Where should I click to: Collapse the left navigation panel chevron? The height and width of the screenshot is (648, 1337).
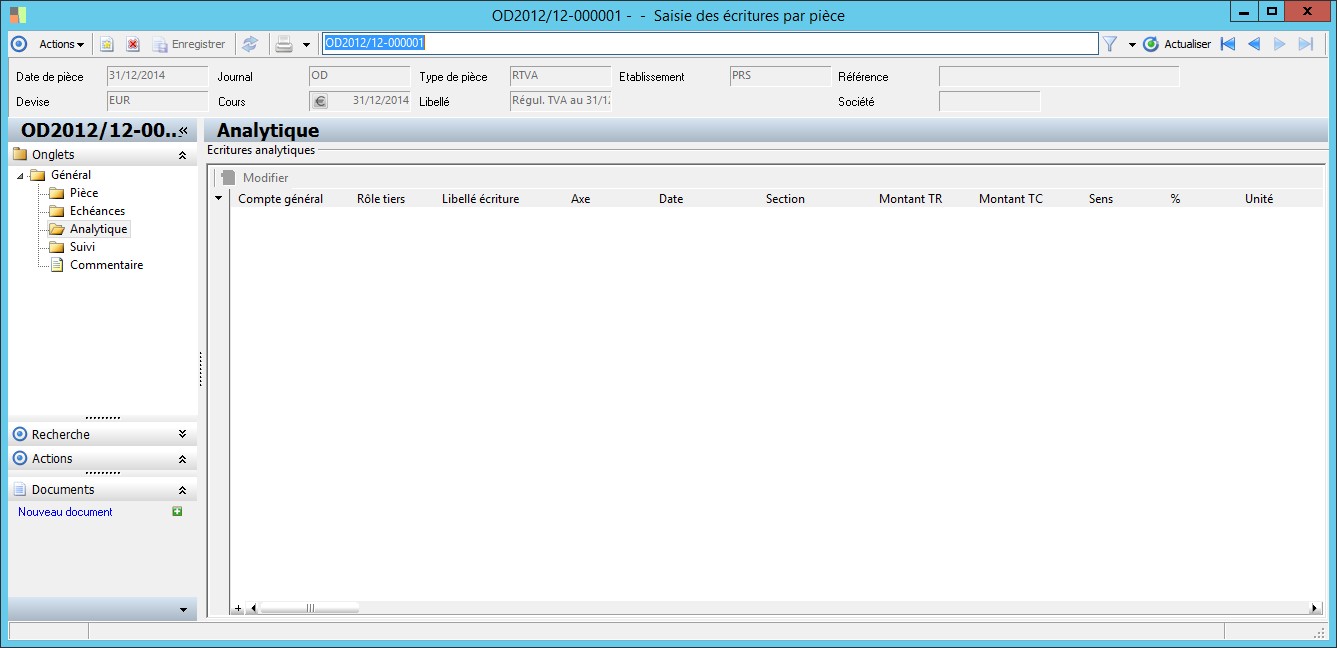point(184,130)
